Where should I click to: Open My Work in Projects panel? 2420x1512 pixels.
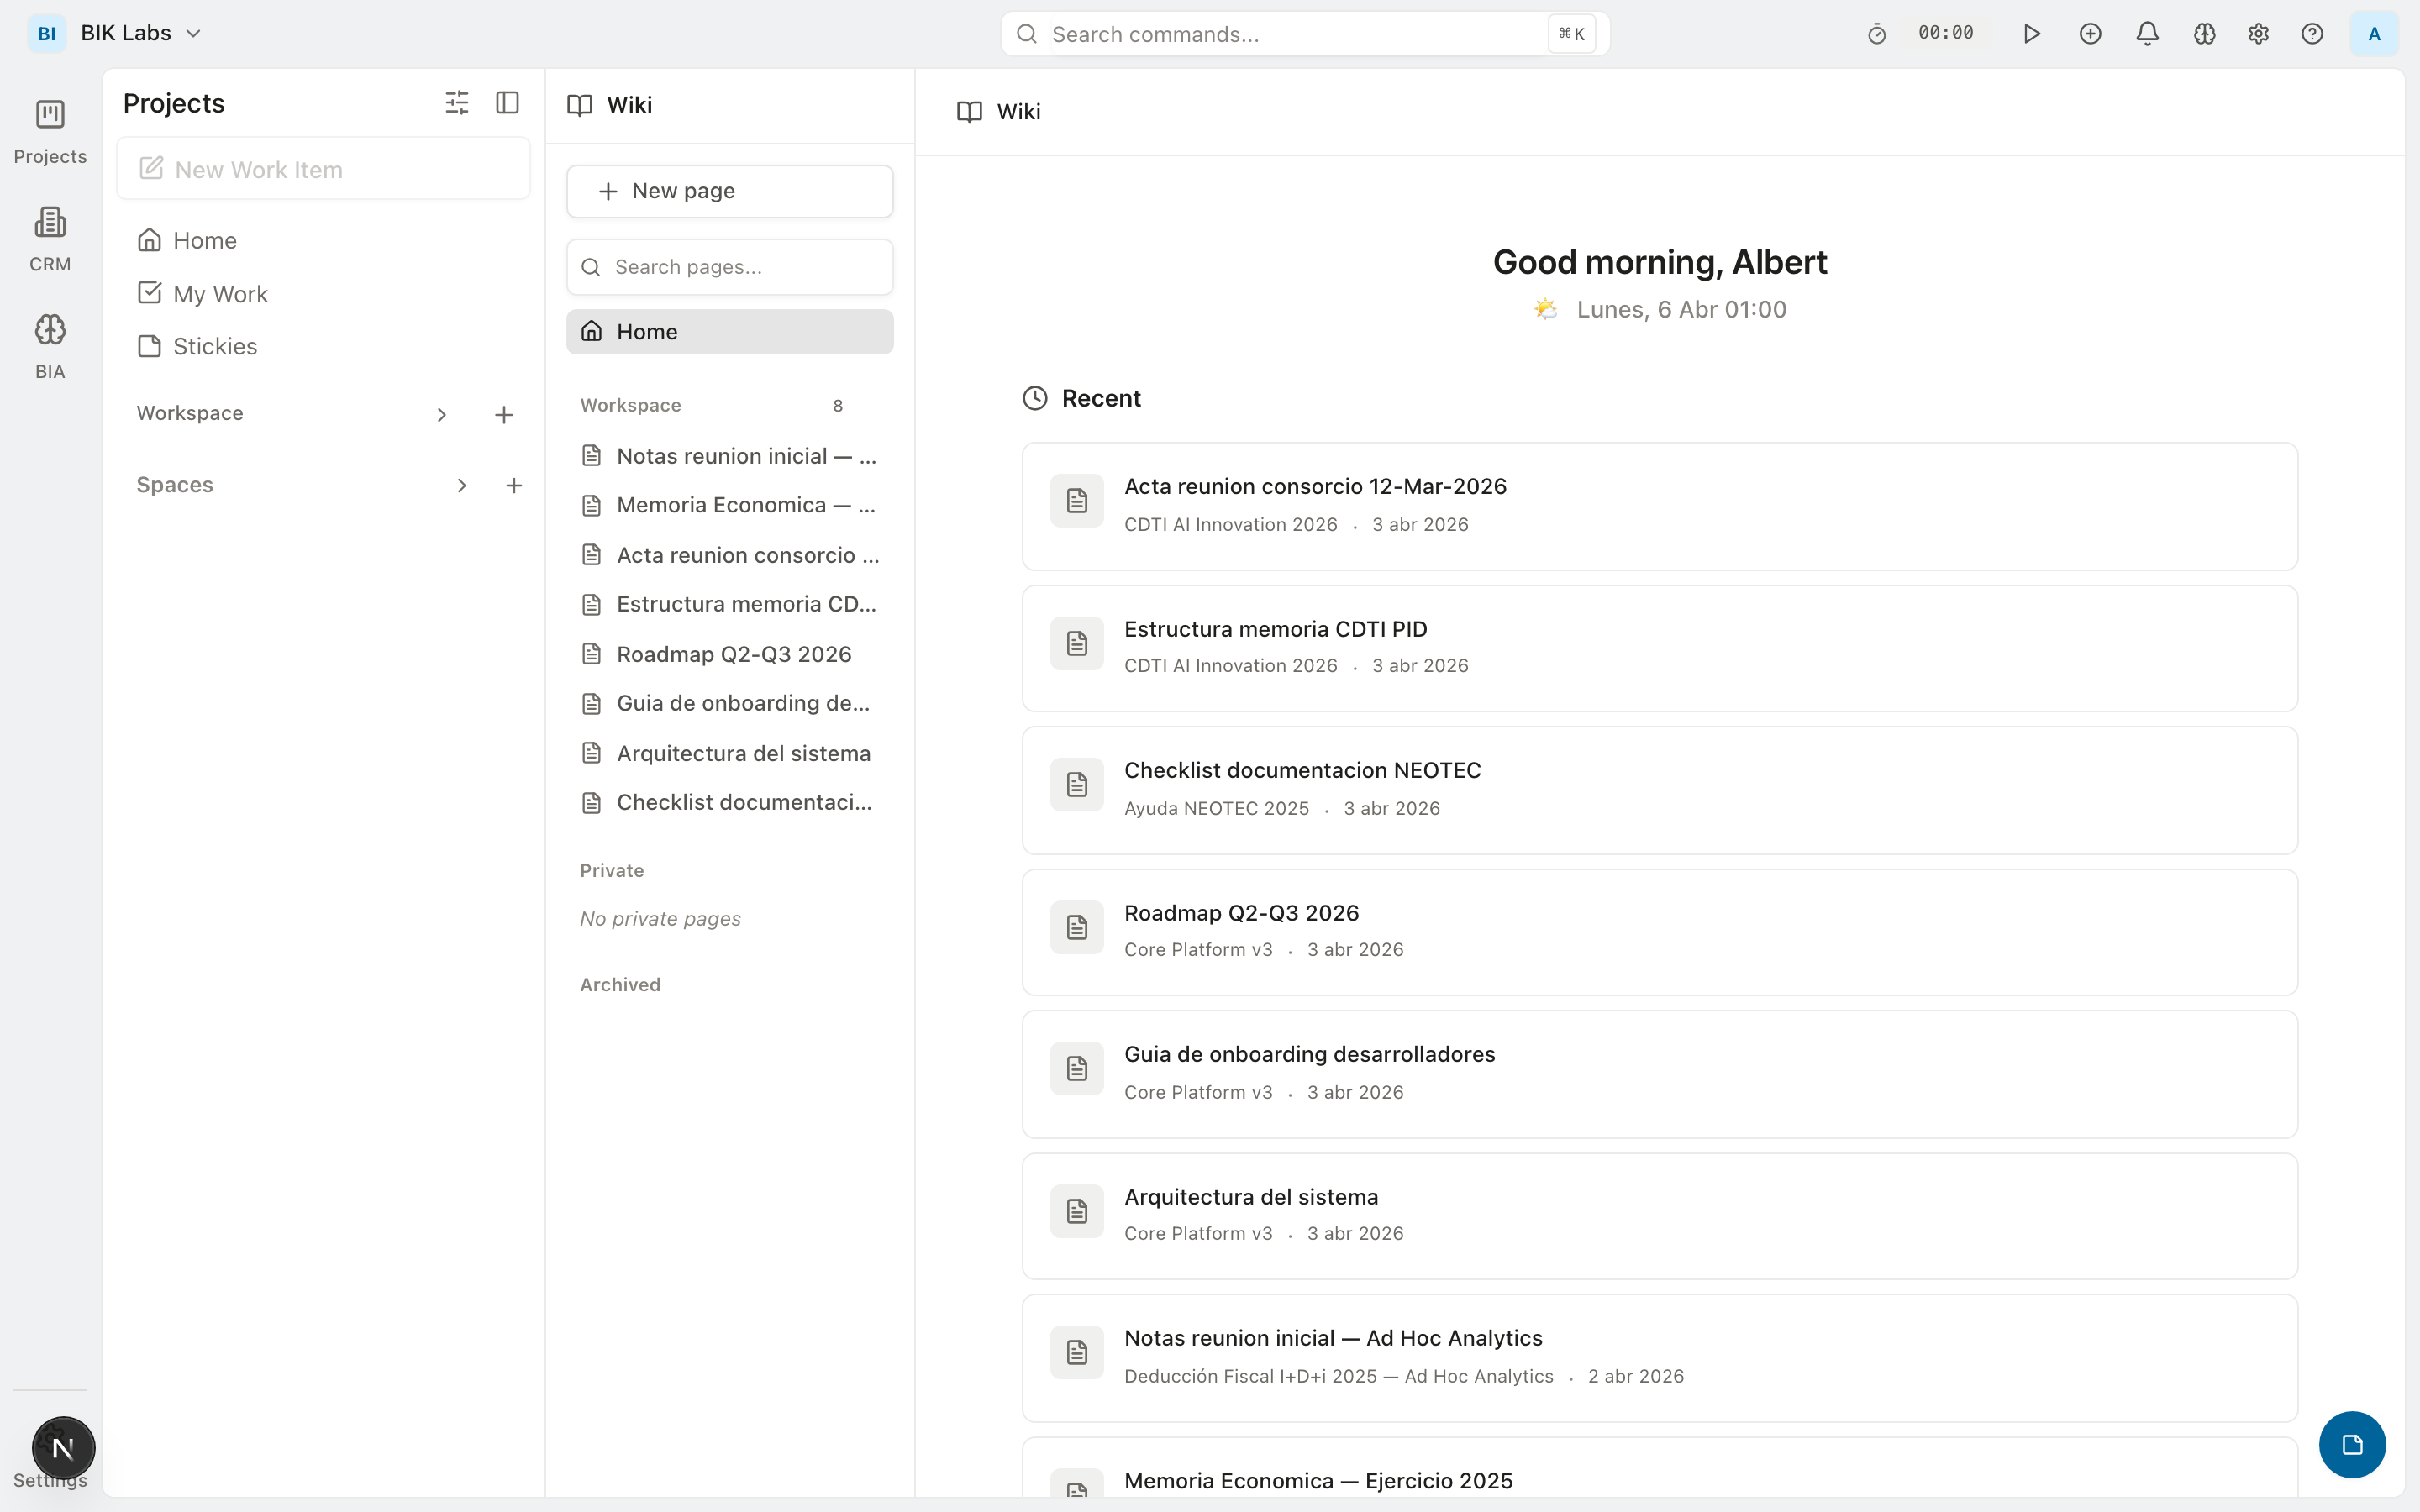220,294
